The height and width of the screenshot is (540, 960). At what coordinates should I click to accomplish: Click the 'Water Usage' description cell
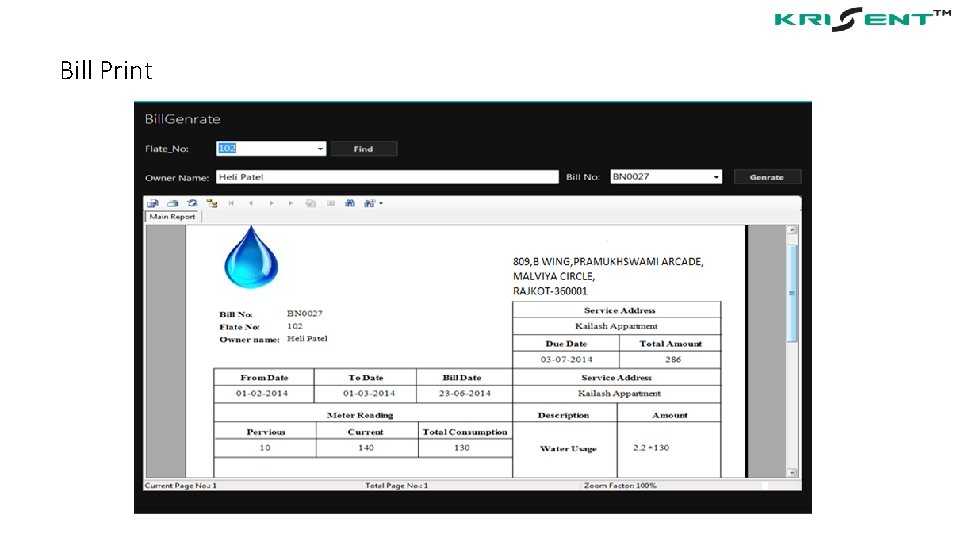pos(568,449)
